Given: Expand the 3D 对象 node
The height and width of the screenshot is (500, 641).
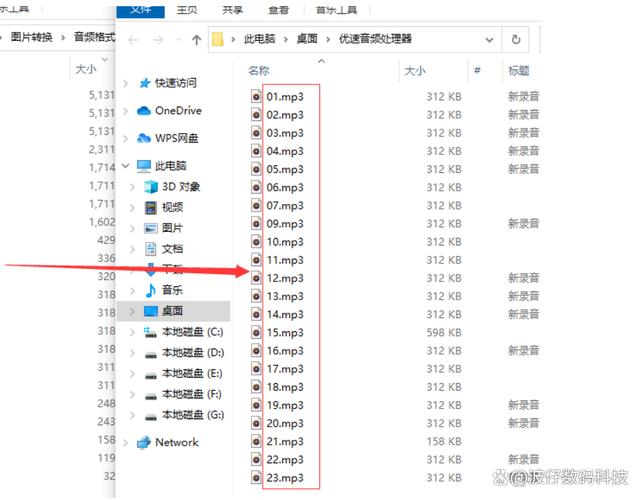Looking at the screenshot, I should [132, 187].
